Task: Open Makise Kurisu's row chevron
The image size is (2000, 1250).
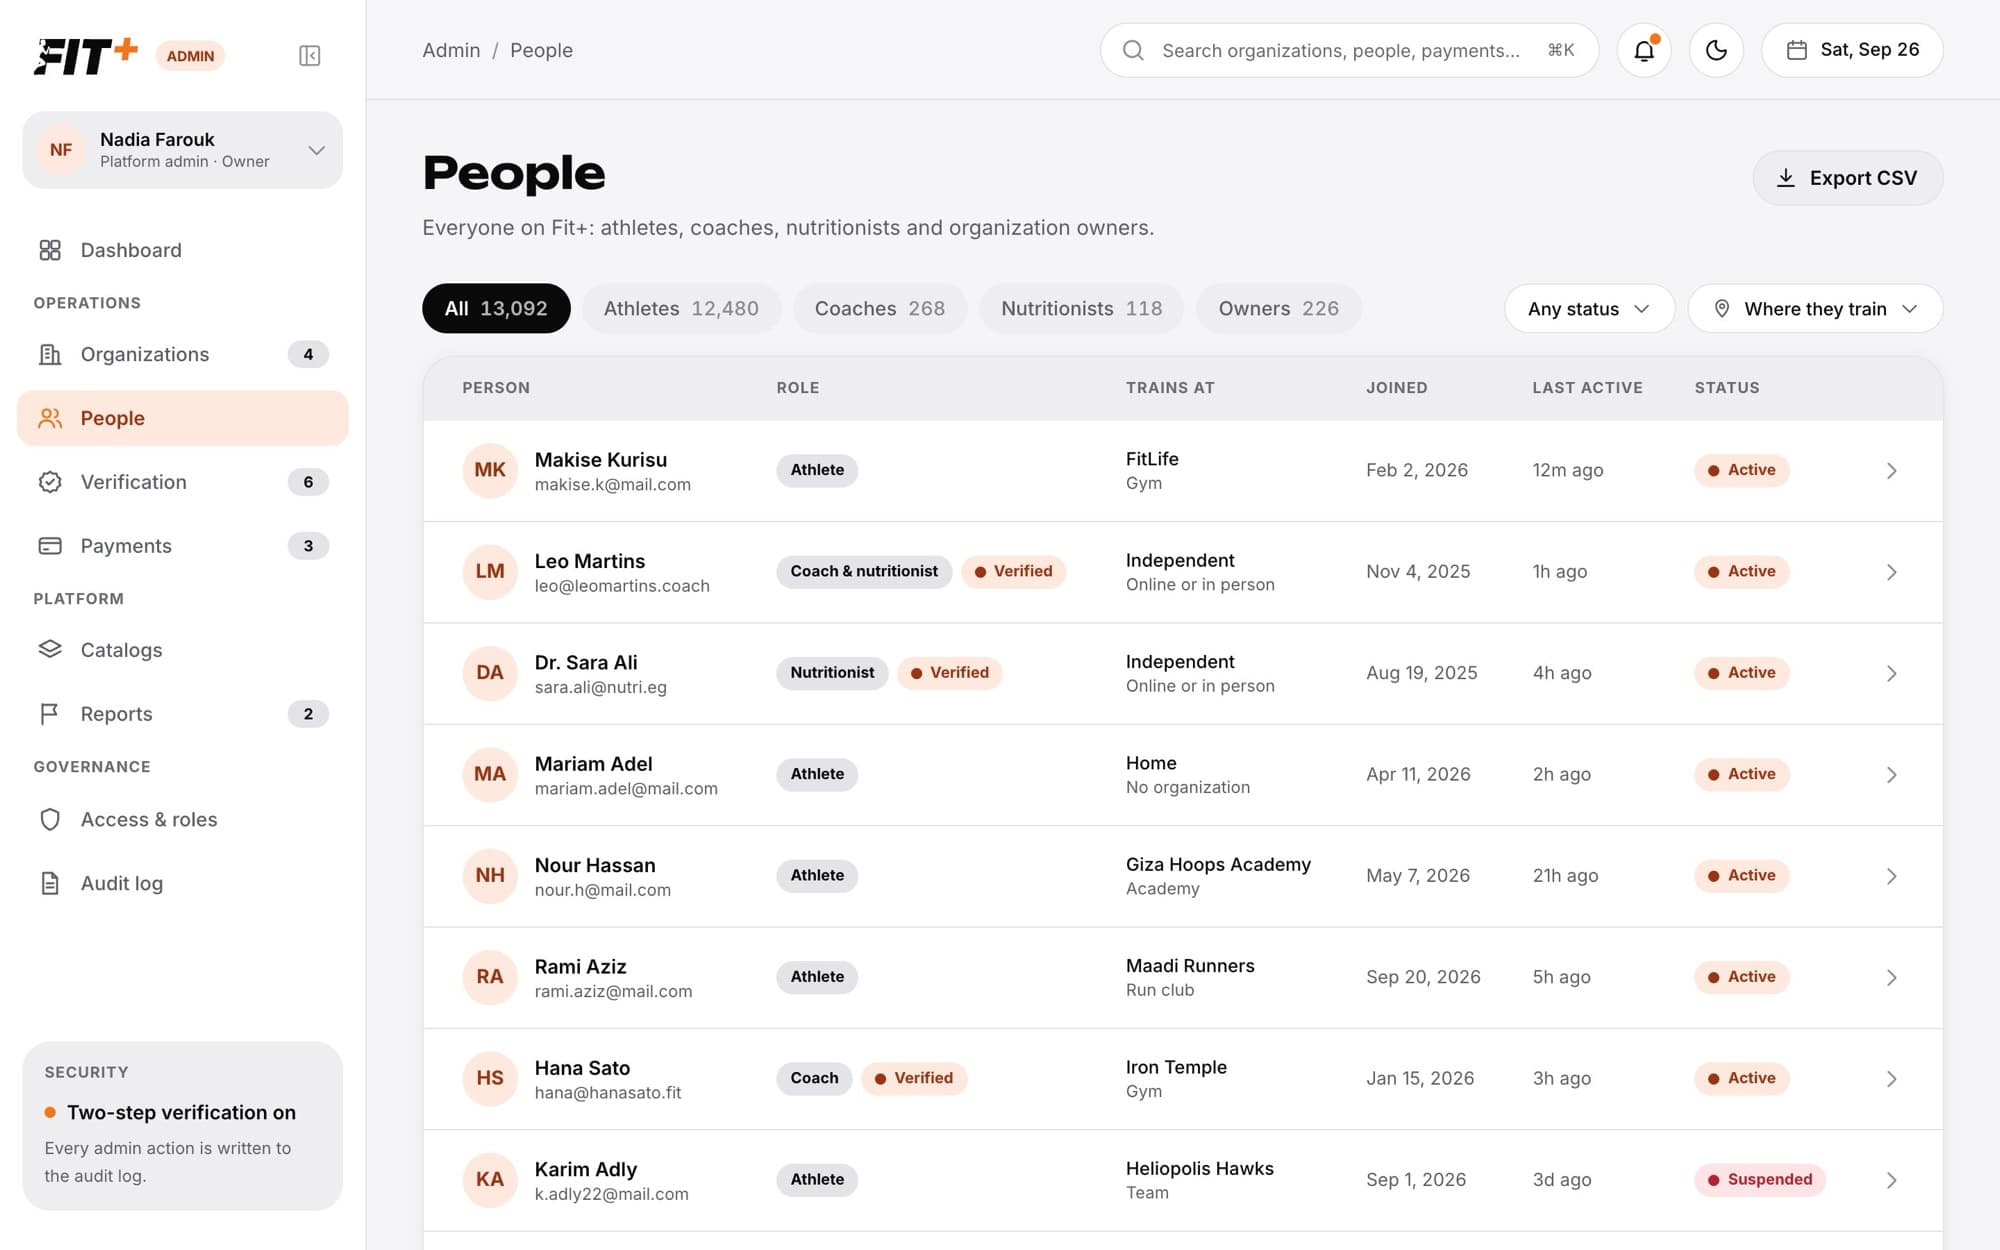Action: pos(1891,471)
